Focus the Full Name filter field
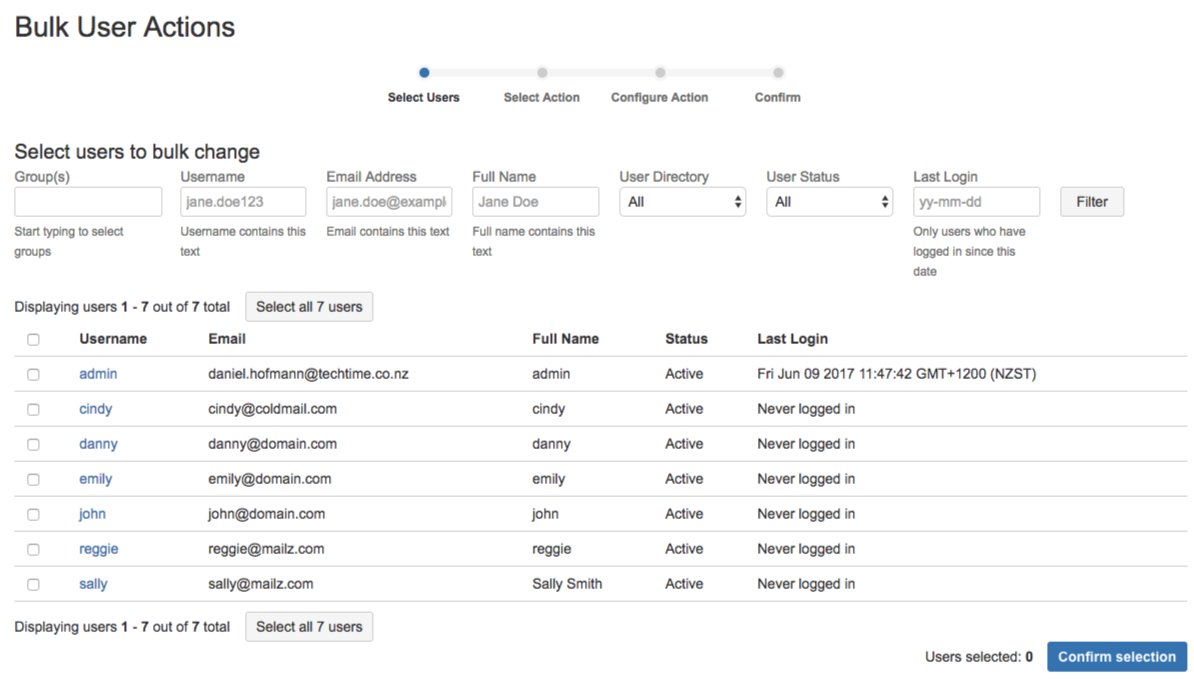The image size is (1194, 679). [535, 202]
